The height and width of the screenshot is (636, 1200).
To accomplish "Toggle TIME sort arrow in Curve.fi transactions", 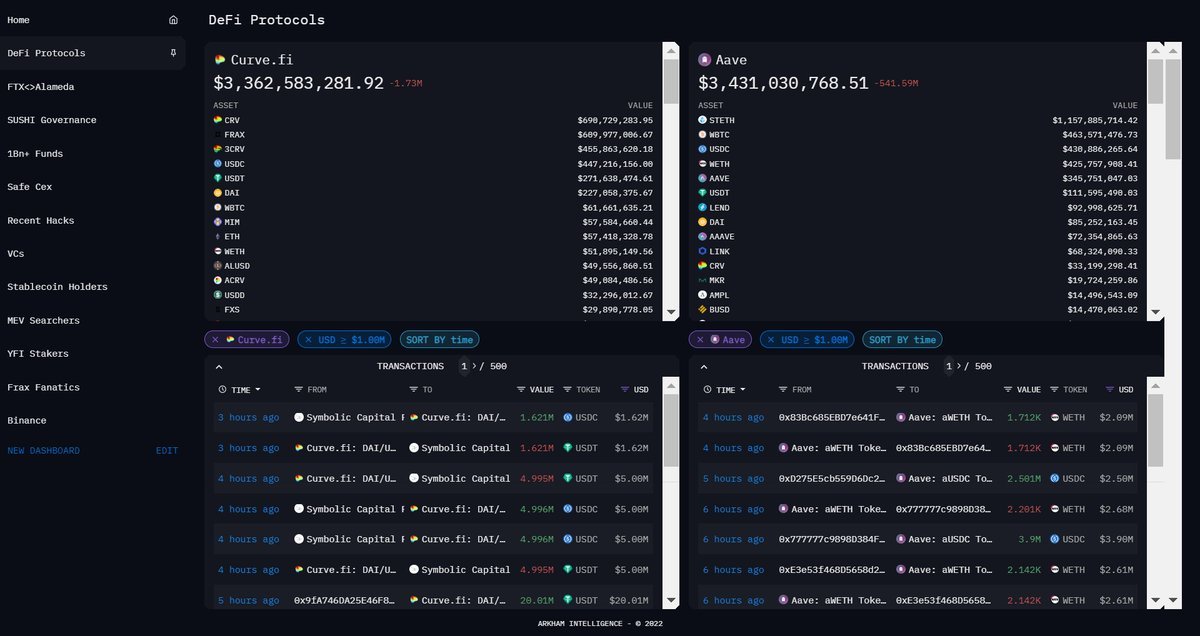I will 258,389.
